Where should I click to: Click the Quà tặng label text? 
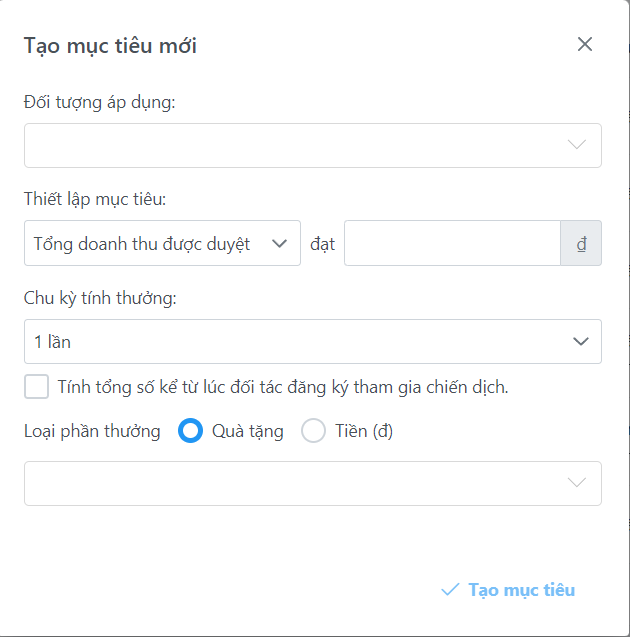pyautogui.click(x=248, y=431)
